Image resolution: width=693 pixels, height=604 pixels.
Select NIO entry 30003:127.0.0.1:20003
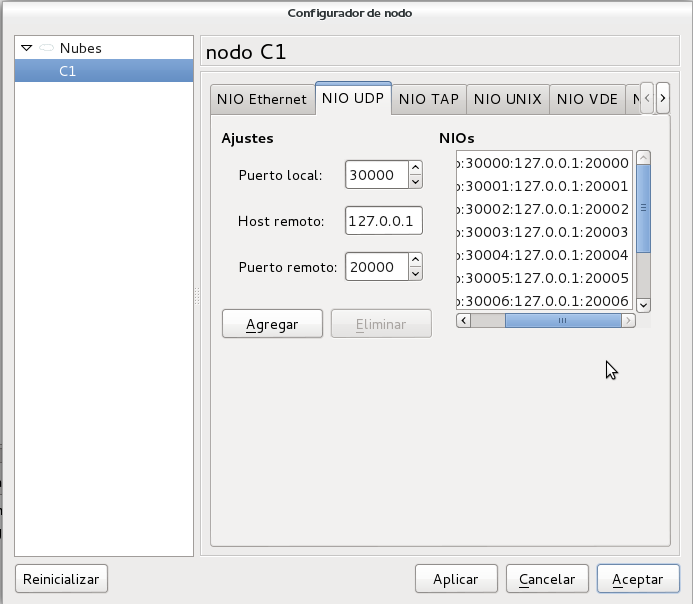542,232
